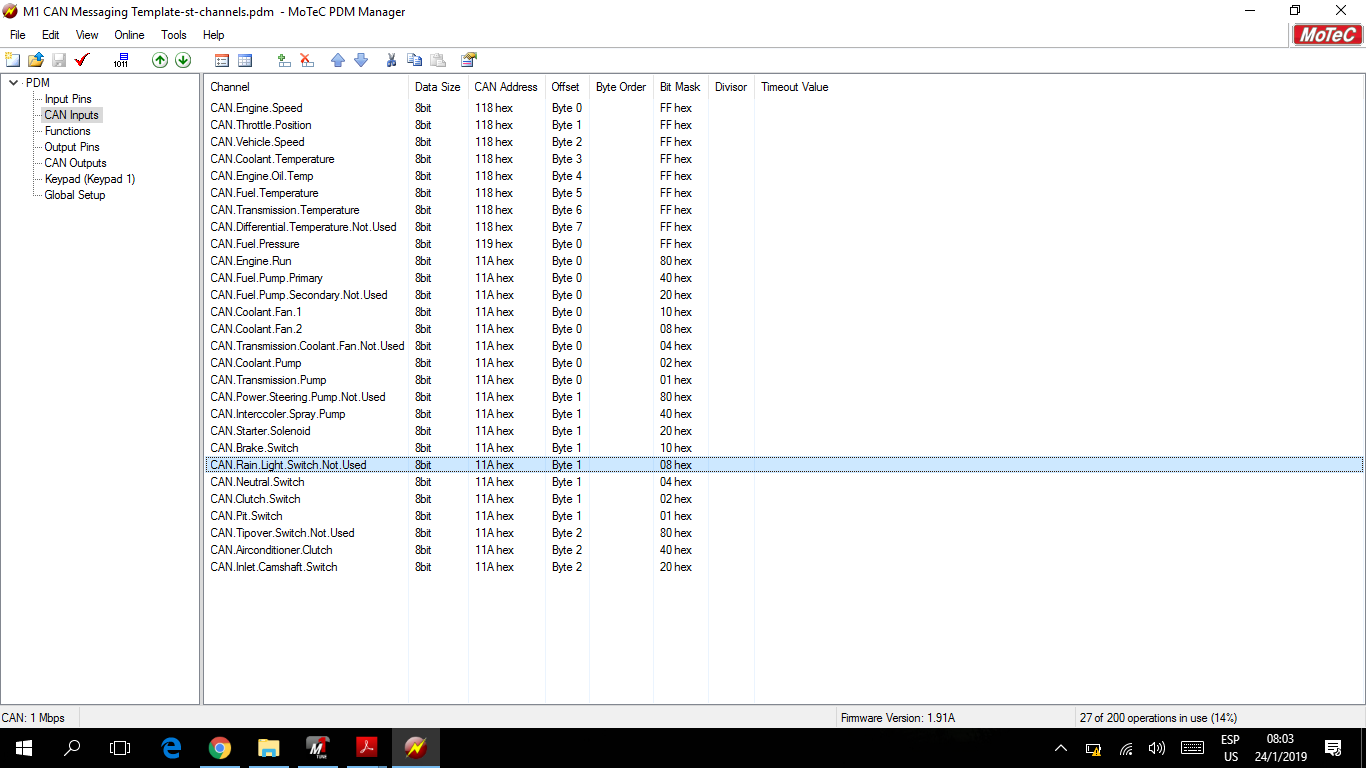This screenshot has height=768, width=1366.
Task: Click the Offset column header
Action: (x=567, y=87)
